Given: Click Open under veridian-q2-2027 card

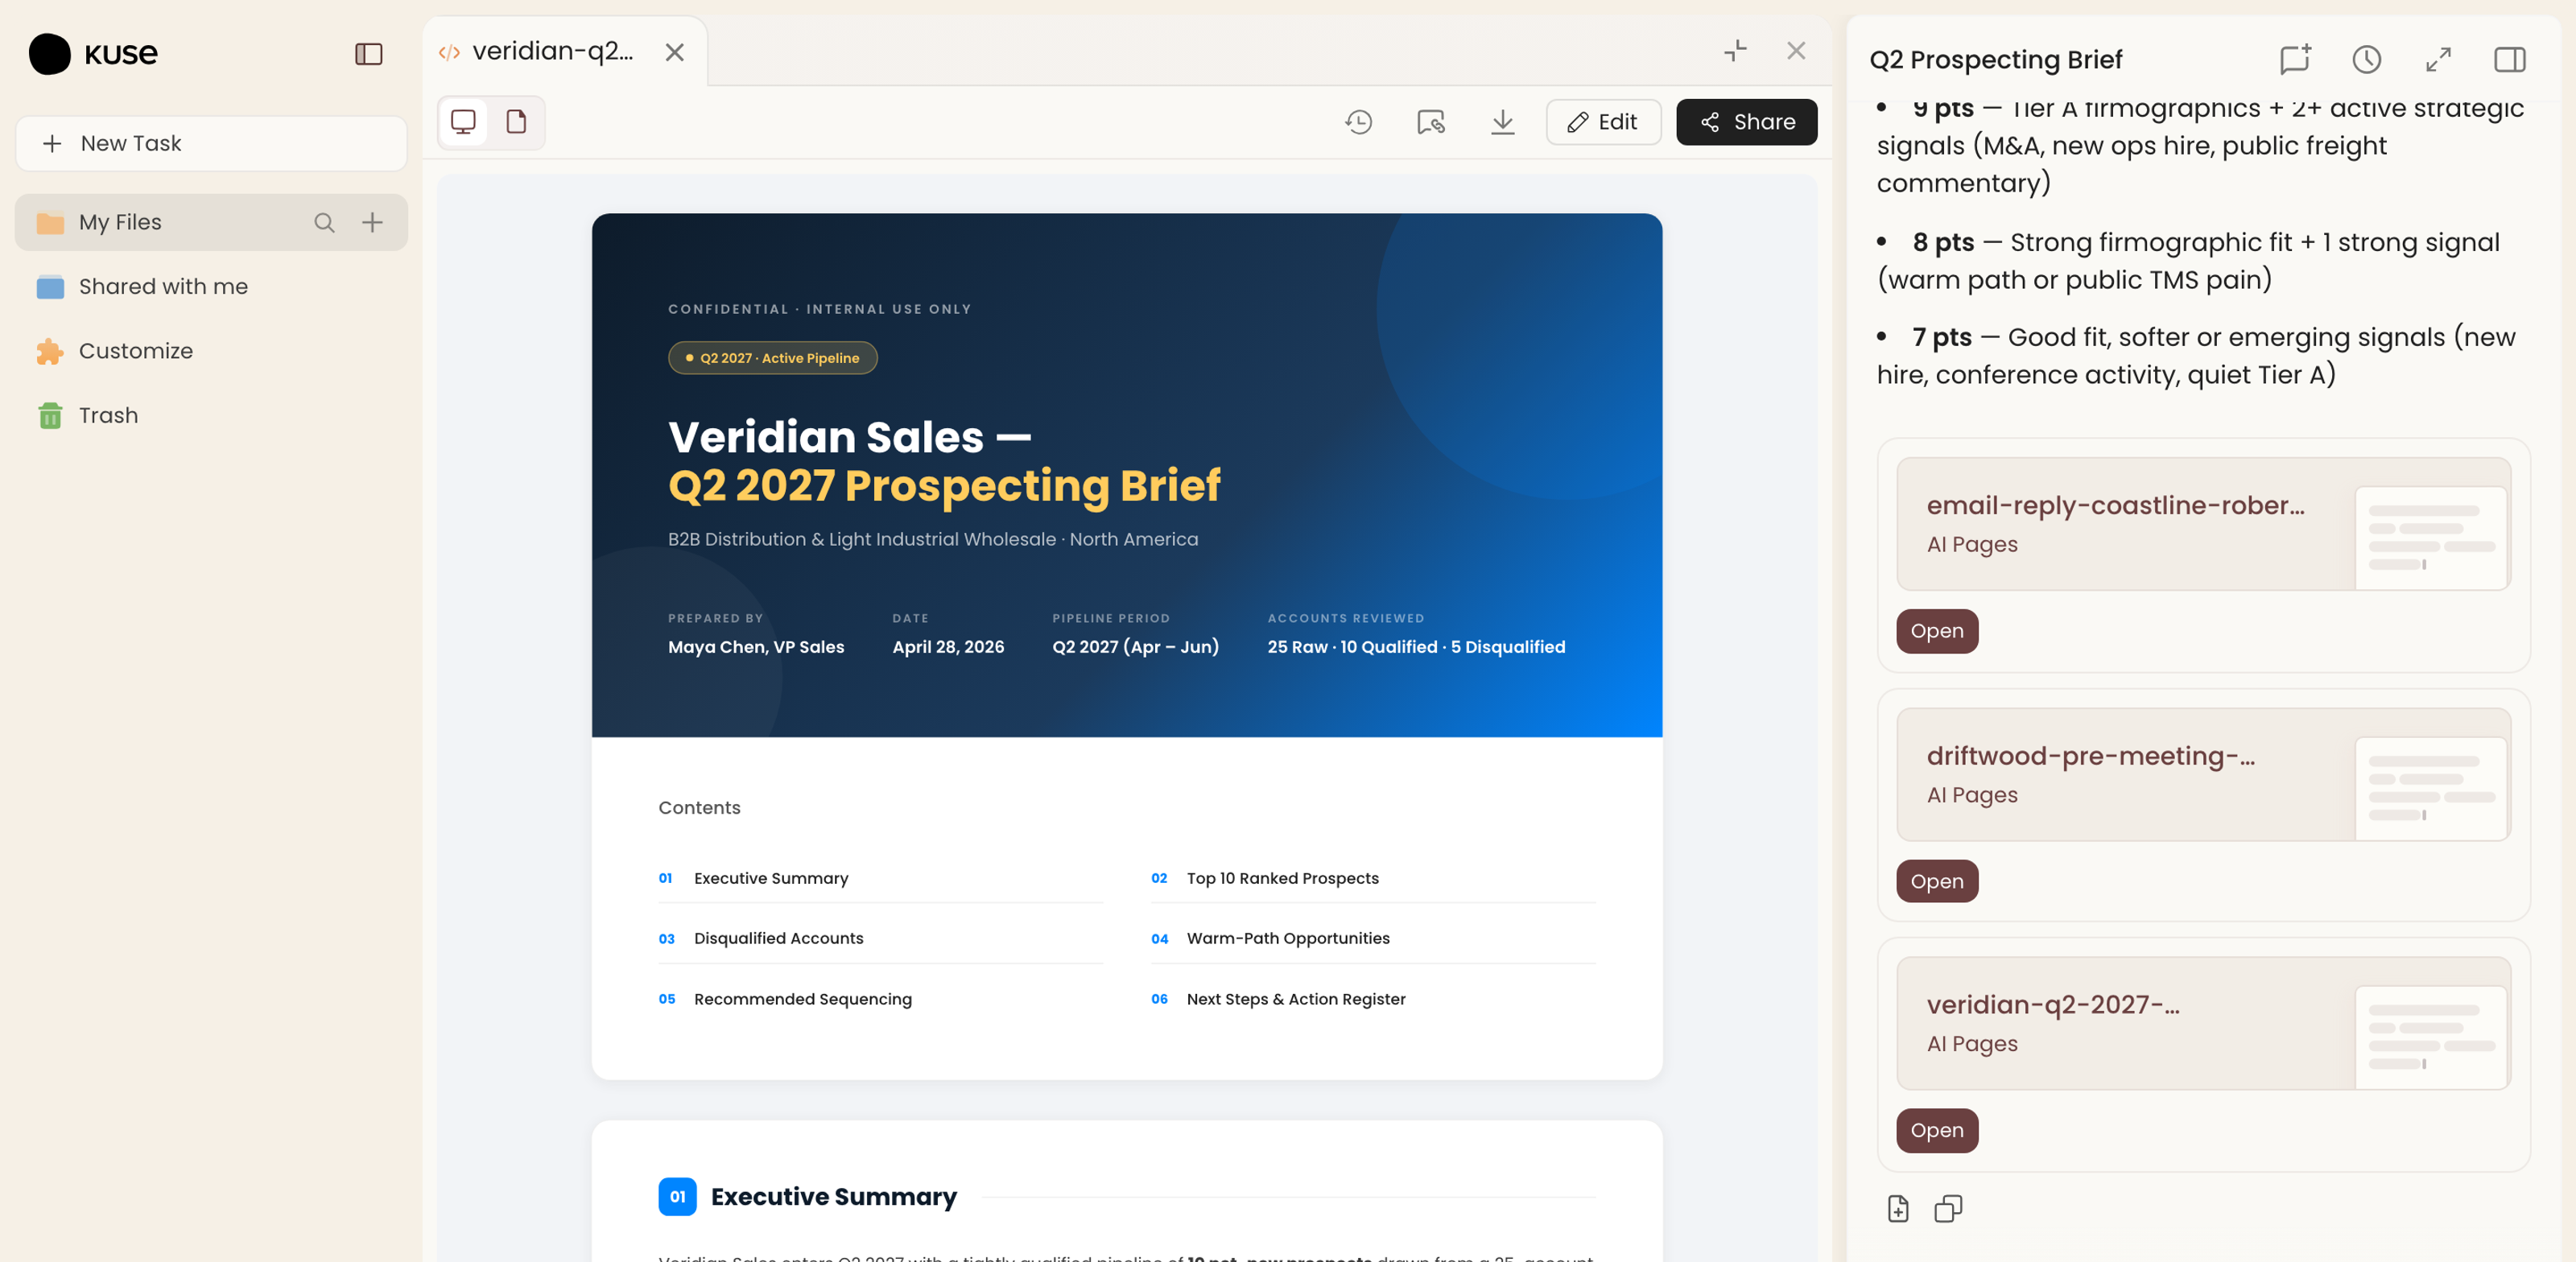Looking at the screenshot, I should (1937, 1130).
